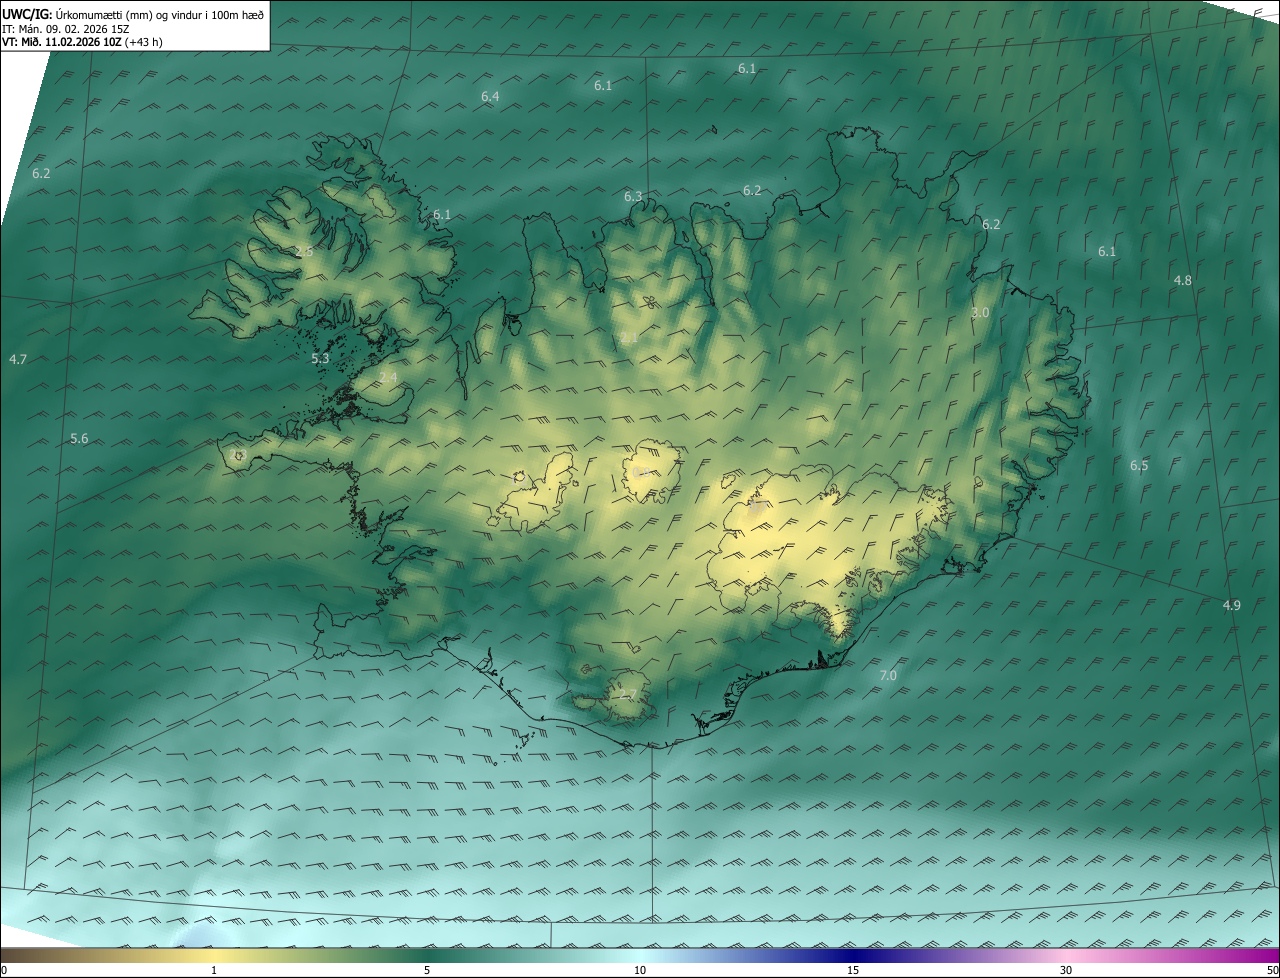Click the 4.9 value over the southeastern sea
The image size is (1280, 978).
[1231, 606]
